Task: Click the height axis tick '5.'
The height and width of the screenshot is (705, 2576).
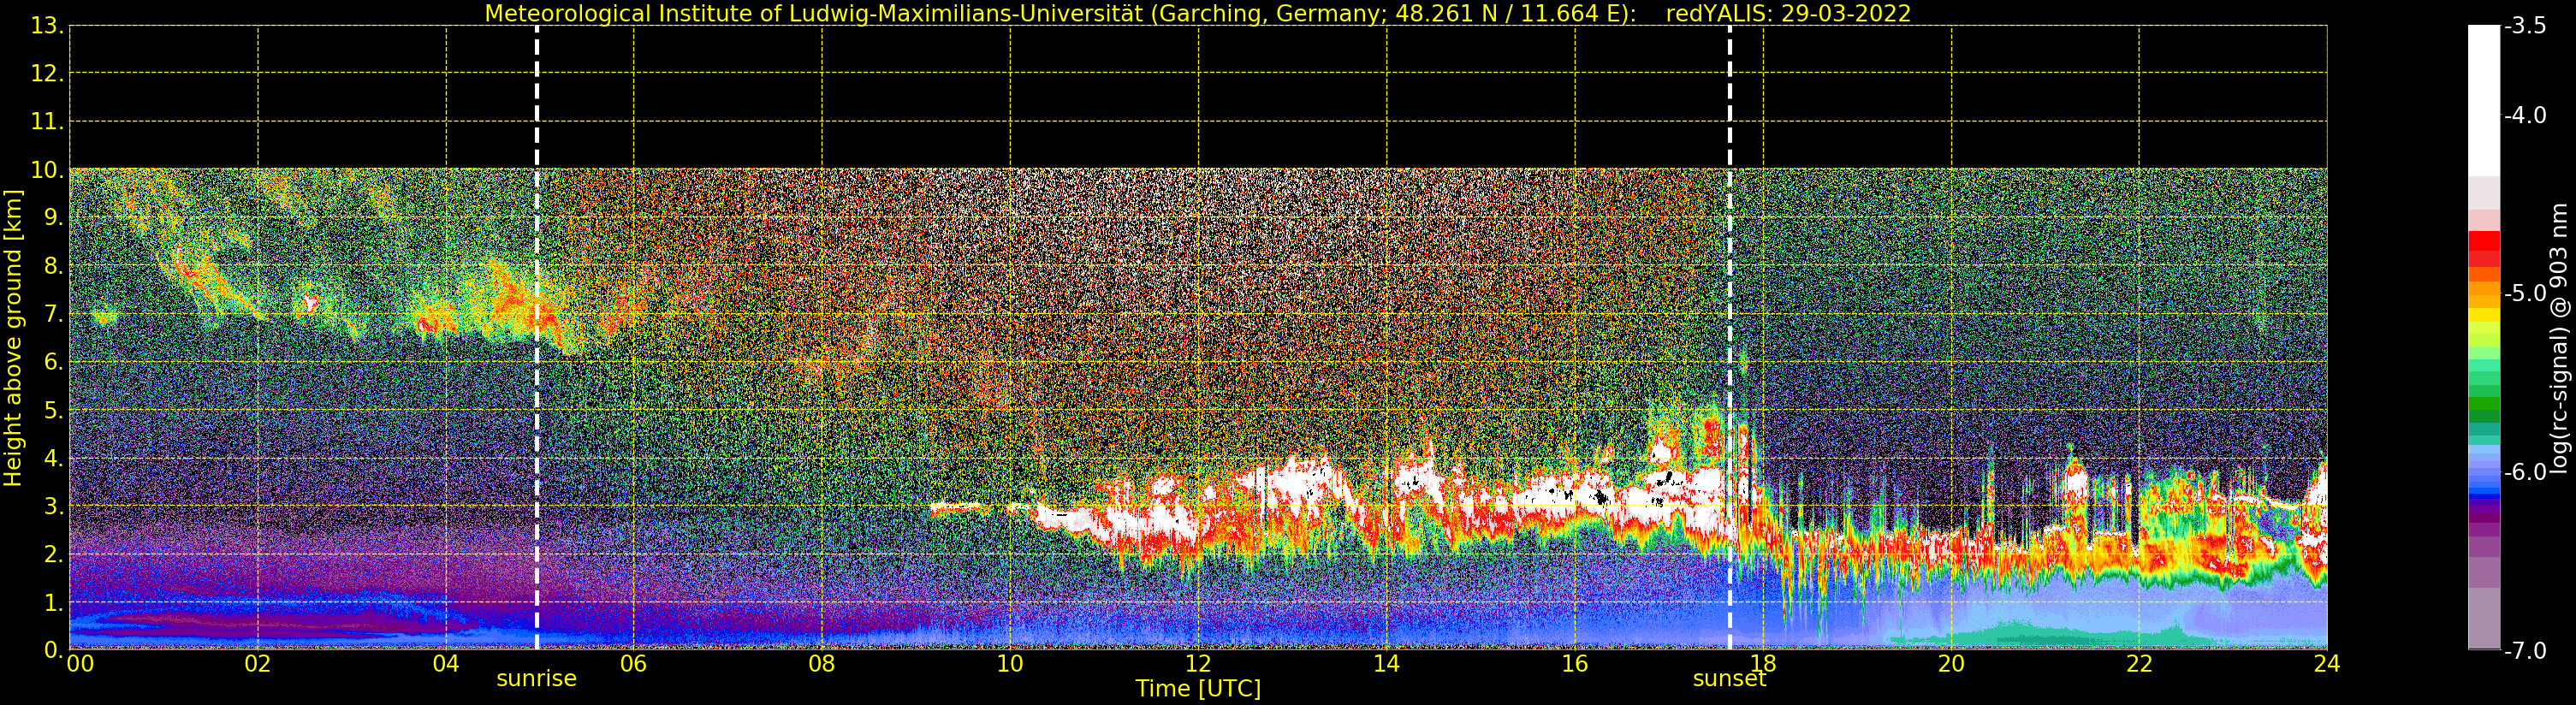Action: (x=54, y=410)
